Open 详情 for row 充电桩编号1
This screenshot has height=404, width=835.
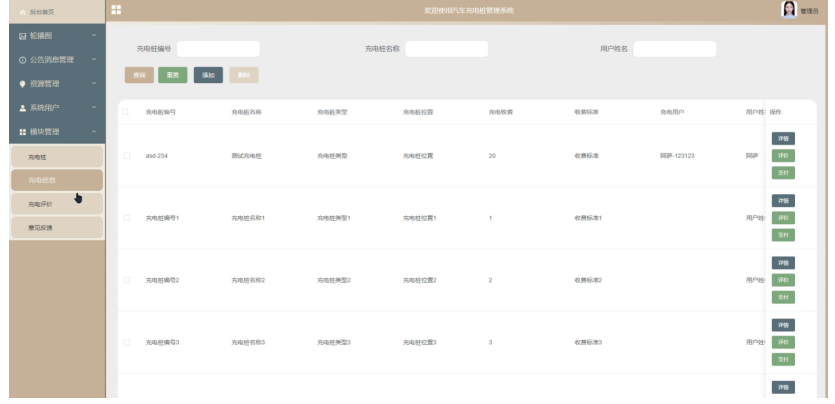[x=783, y=201]
